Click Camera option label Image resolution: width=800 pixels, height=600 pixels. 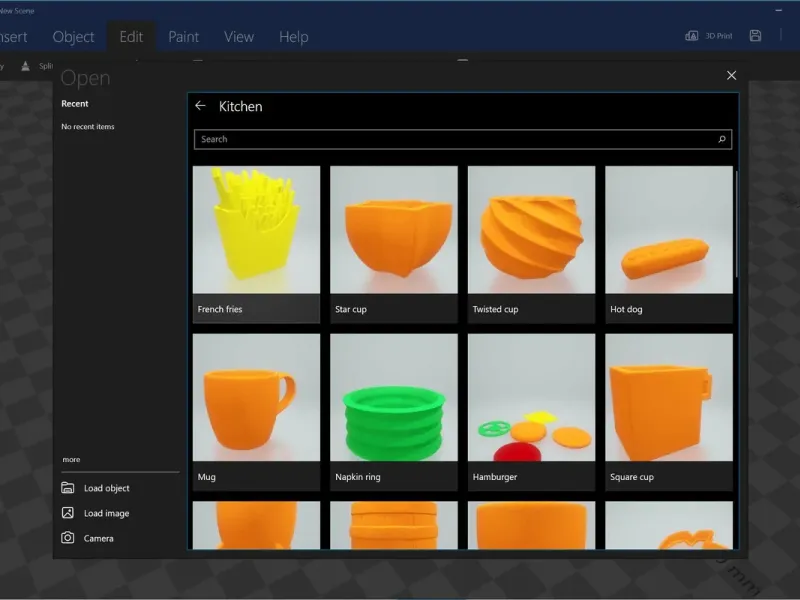coord(98,538)
